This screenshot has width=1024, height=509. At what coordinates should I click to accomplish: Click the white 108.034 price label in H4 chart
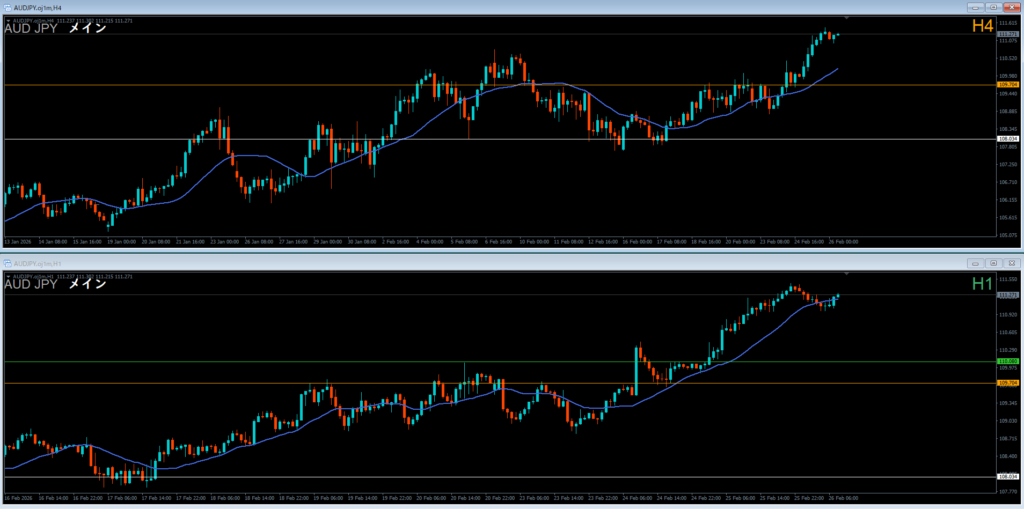click(x=1007, y=139)
